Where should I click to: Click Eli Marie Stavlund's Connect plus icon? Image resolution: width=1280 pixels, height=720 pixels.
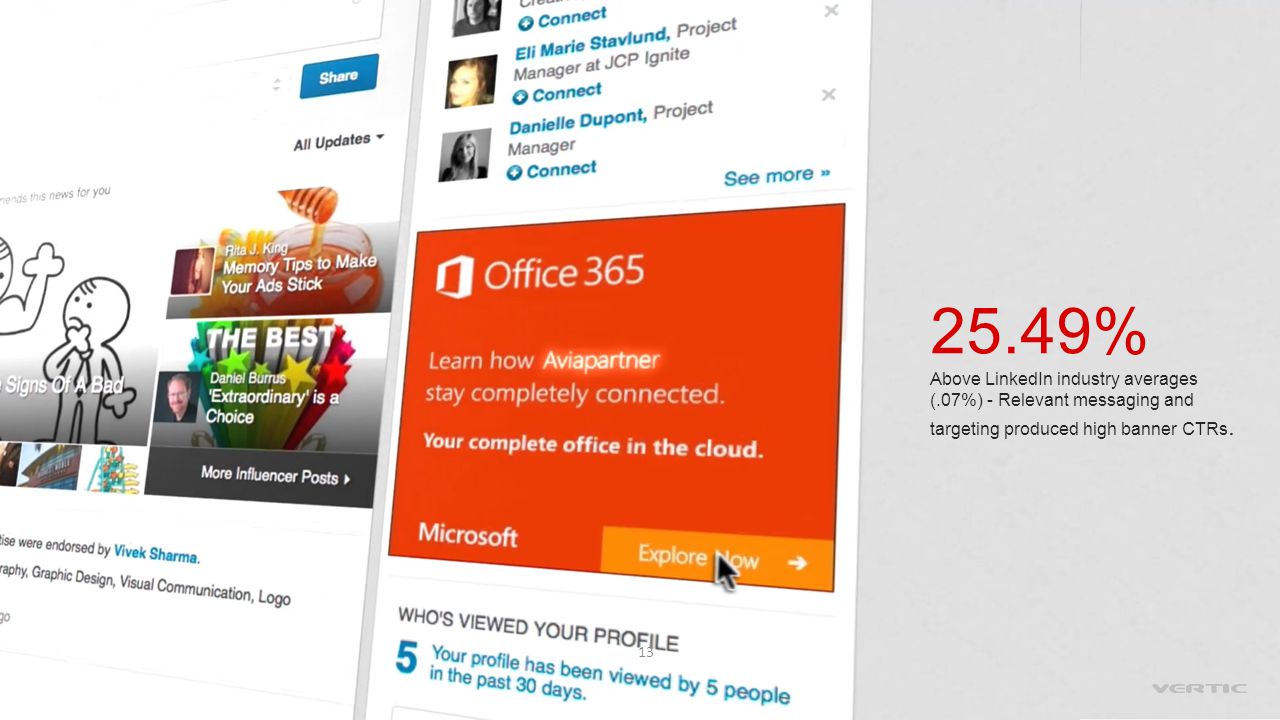[x=519, y=97]
